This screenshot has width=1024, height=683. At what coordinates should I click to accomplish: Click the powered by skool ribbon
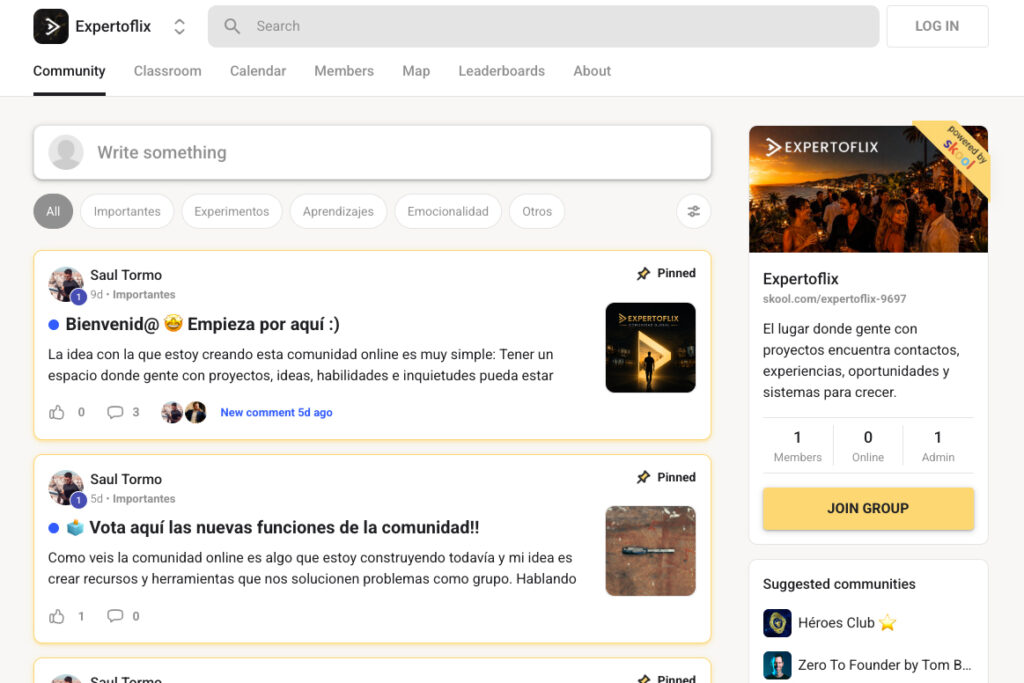(961, 153)
